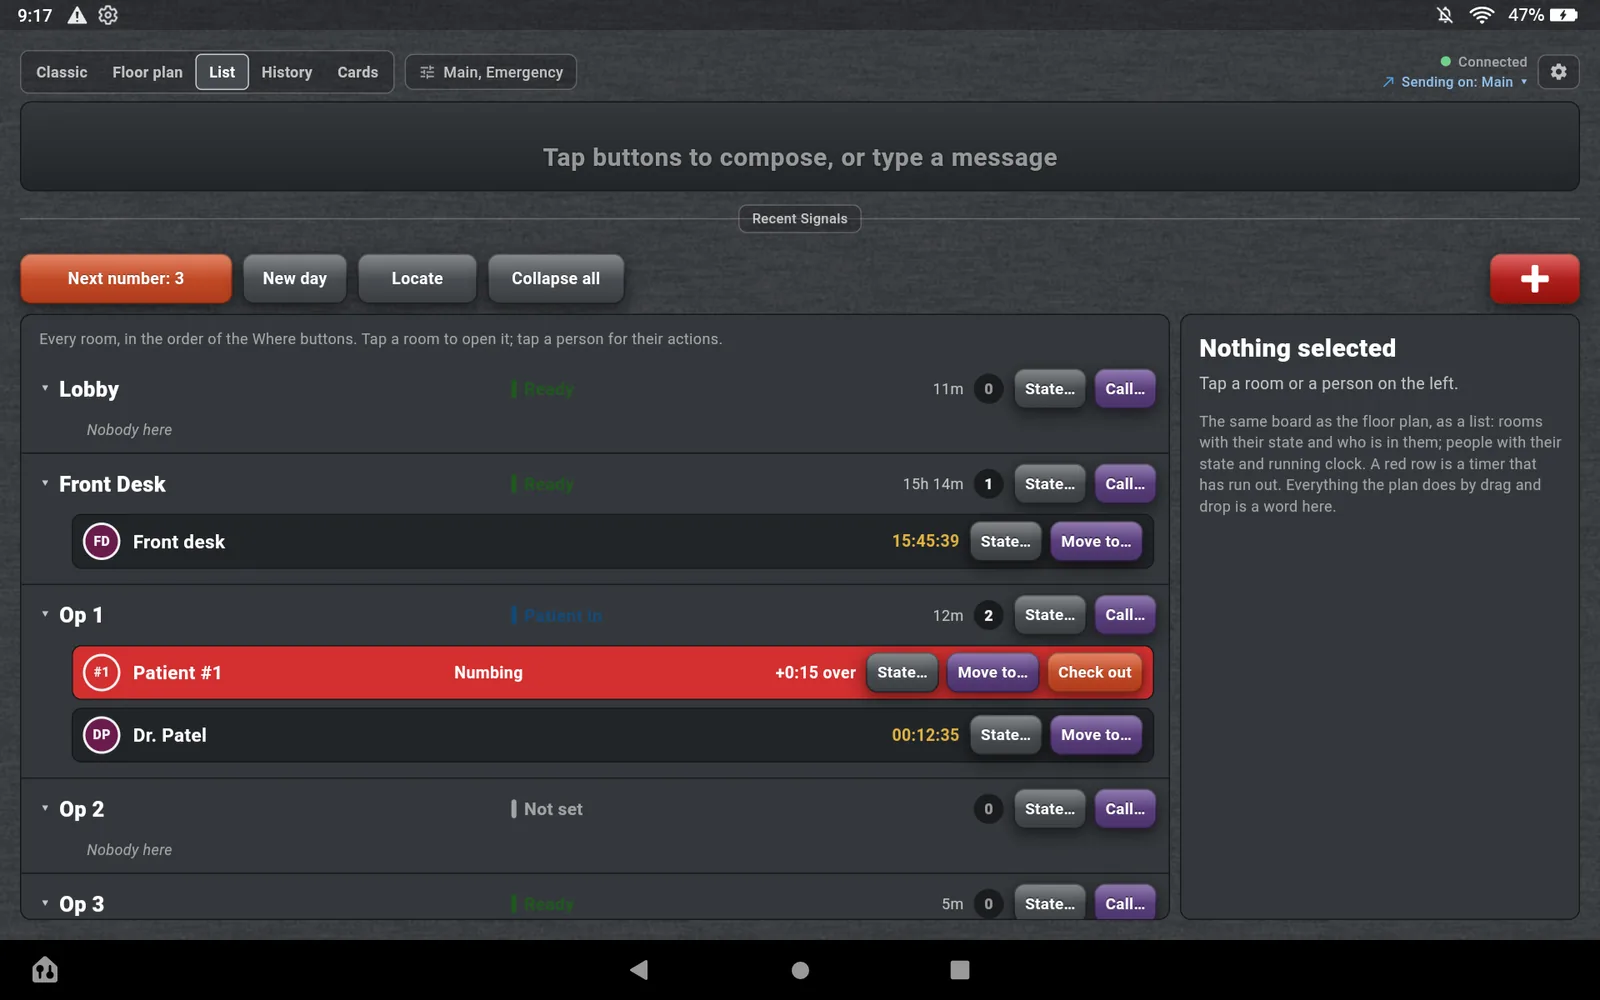This screenshot has width=1600, height=1000.
Task: Open State menu for Op 2 room
Action: (x=1050, y=809)
